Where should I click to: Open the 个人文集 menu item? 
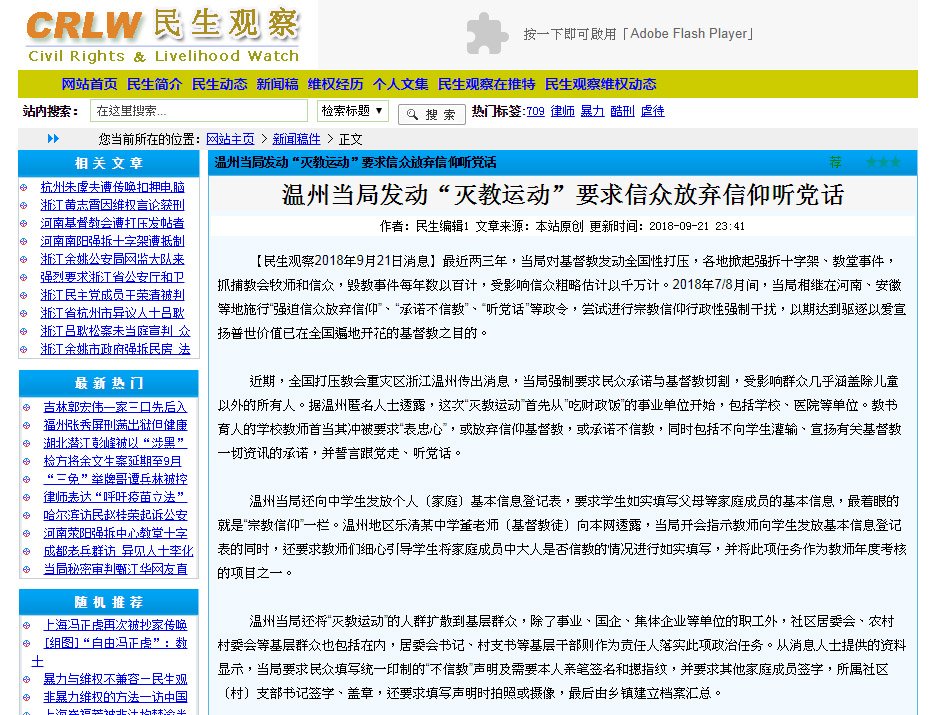pyautogui.click(x=400, y=84)
